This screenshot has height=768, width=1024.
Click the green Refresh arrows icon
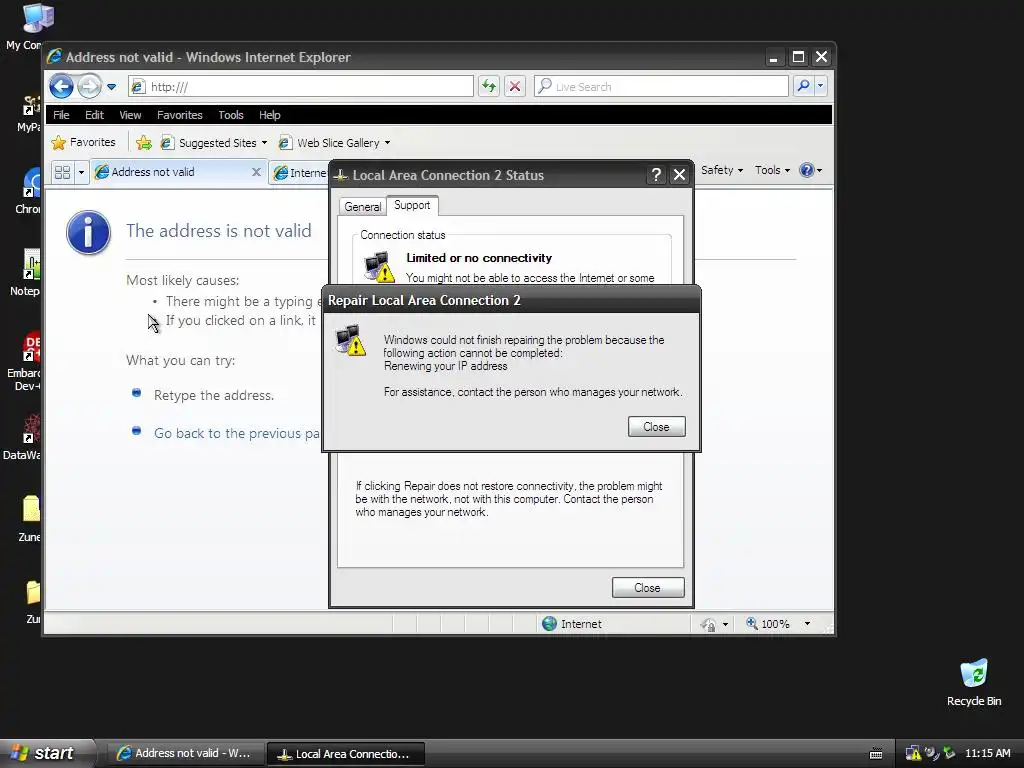tap(488, 86)
